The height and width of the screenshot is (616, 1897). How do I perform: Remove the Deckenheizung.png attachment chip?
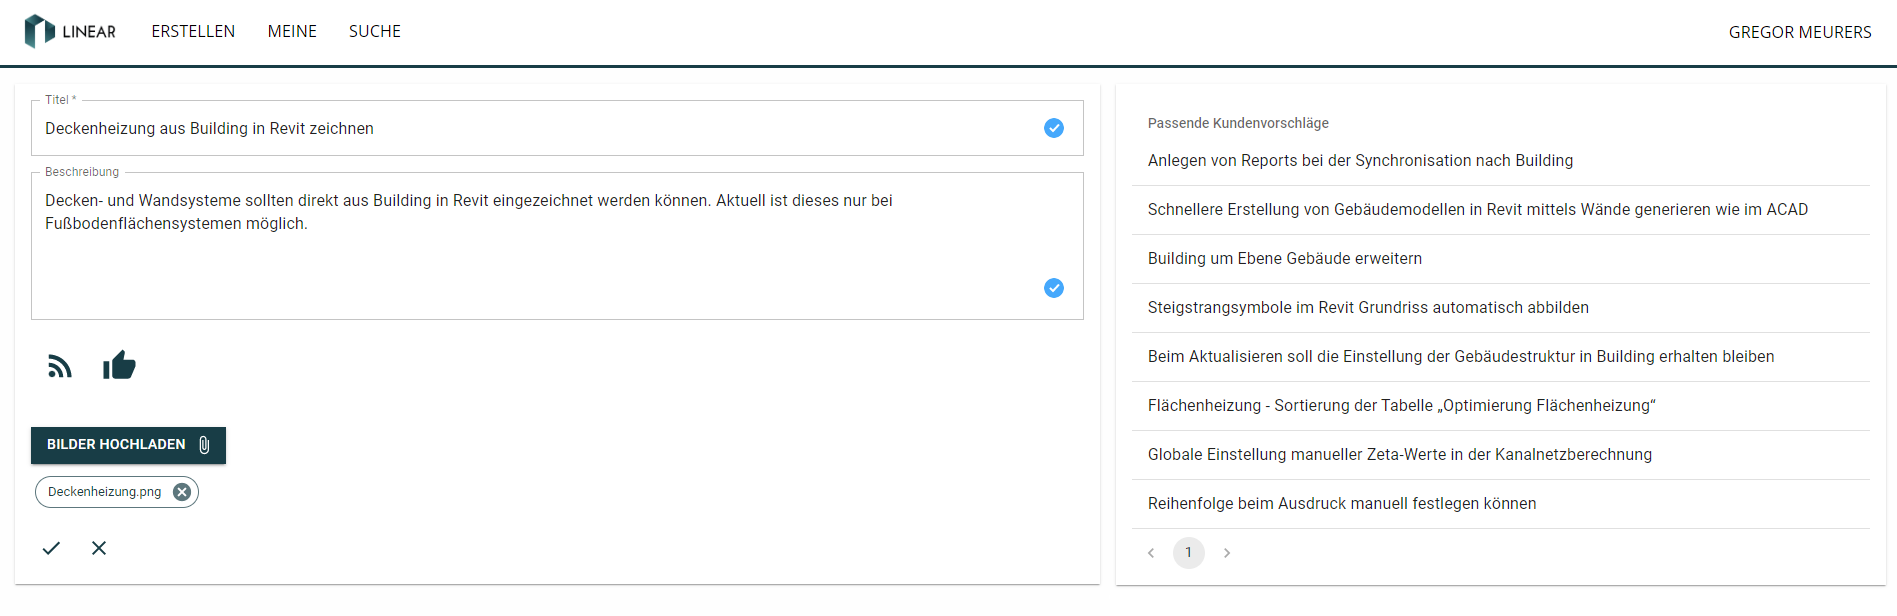click(182, 492)
